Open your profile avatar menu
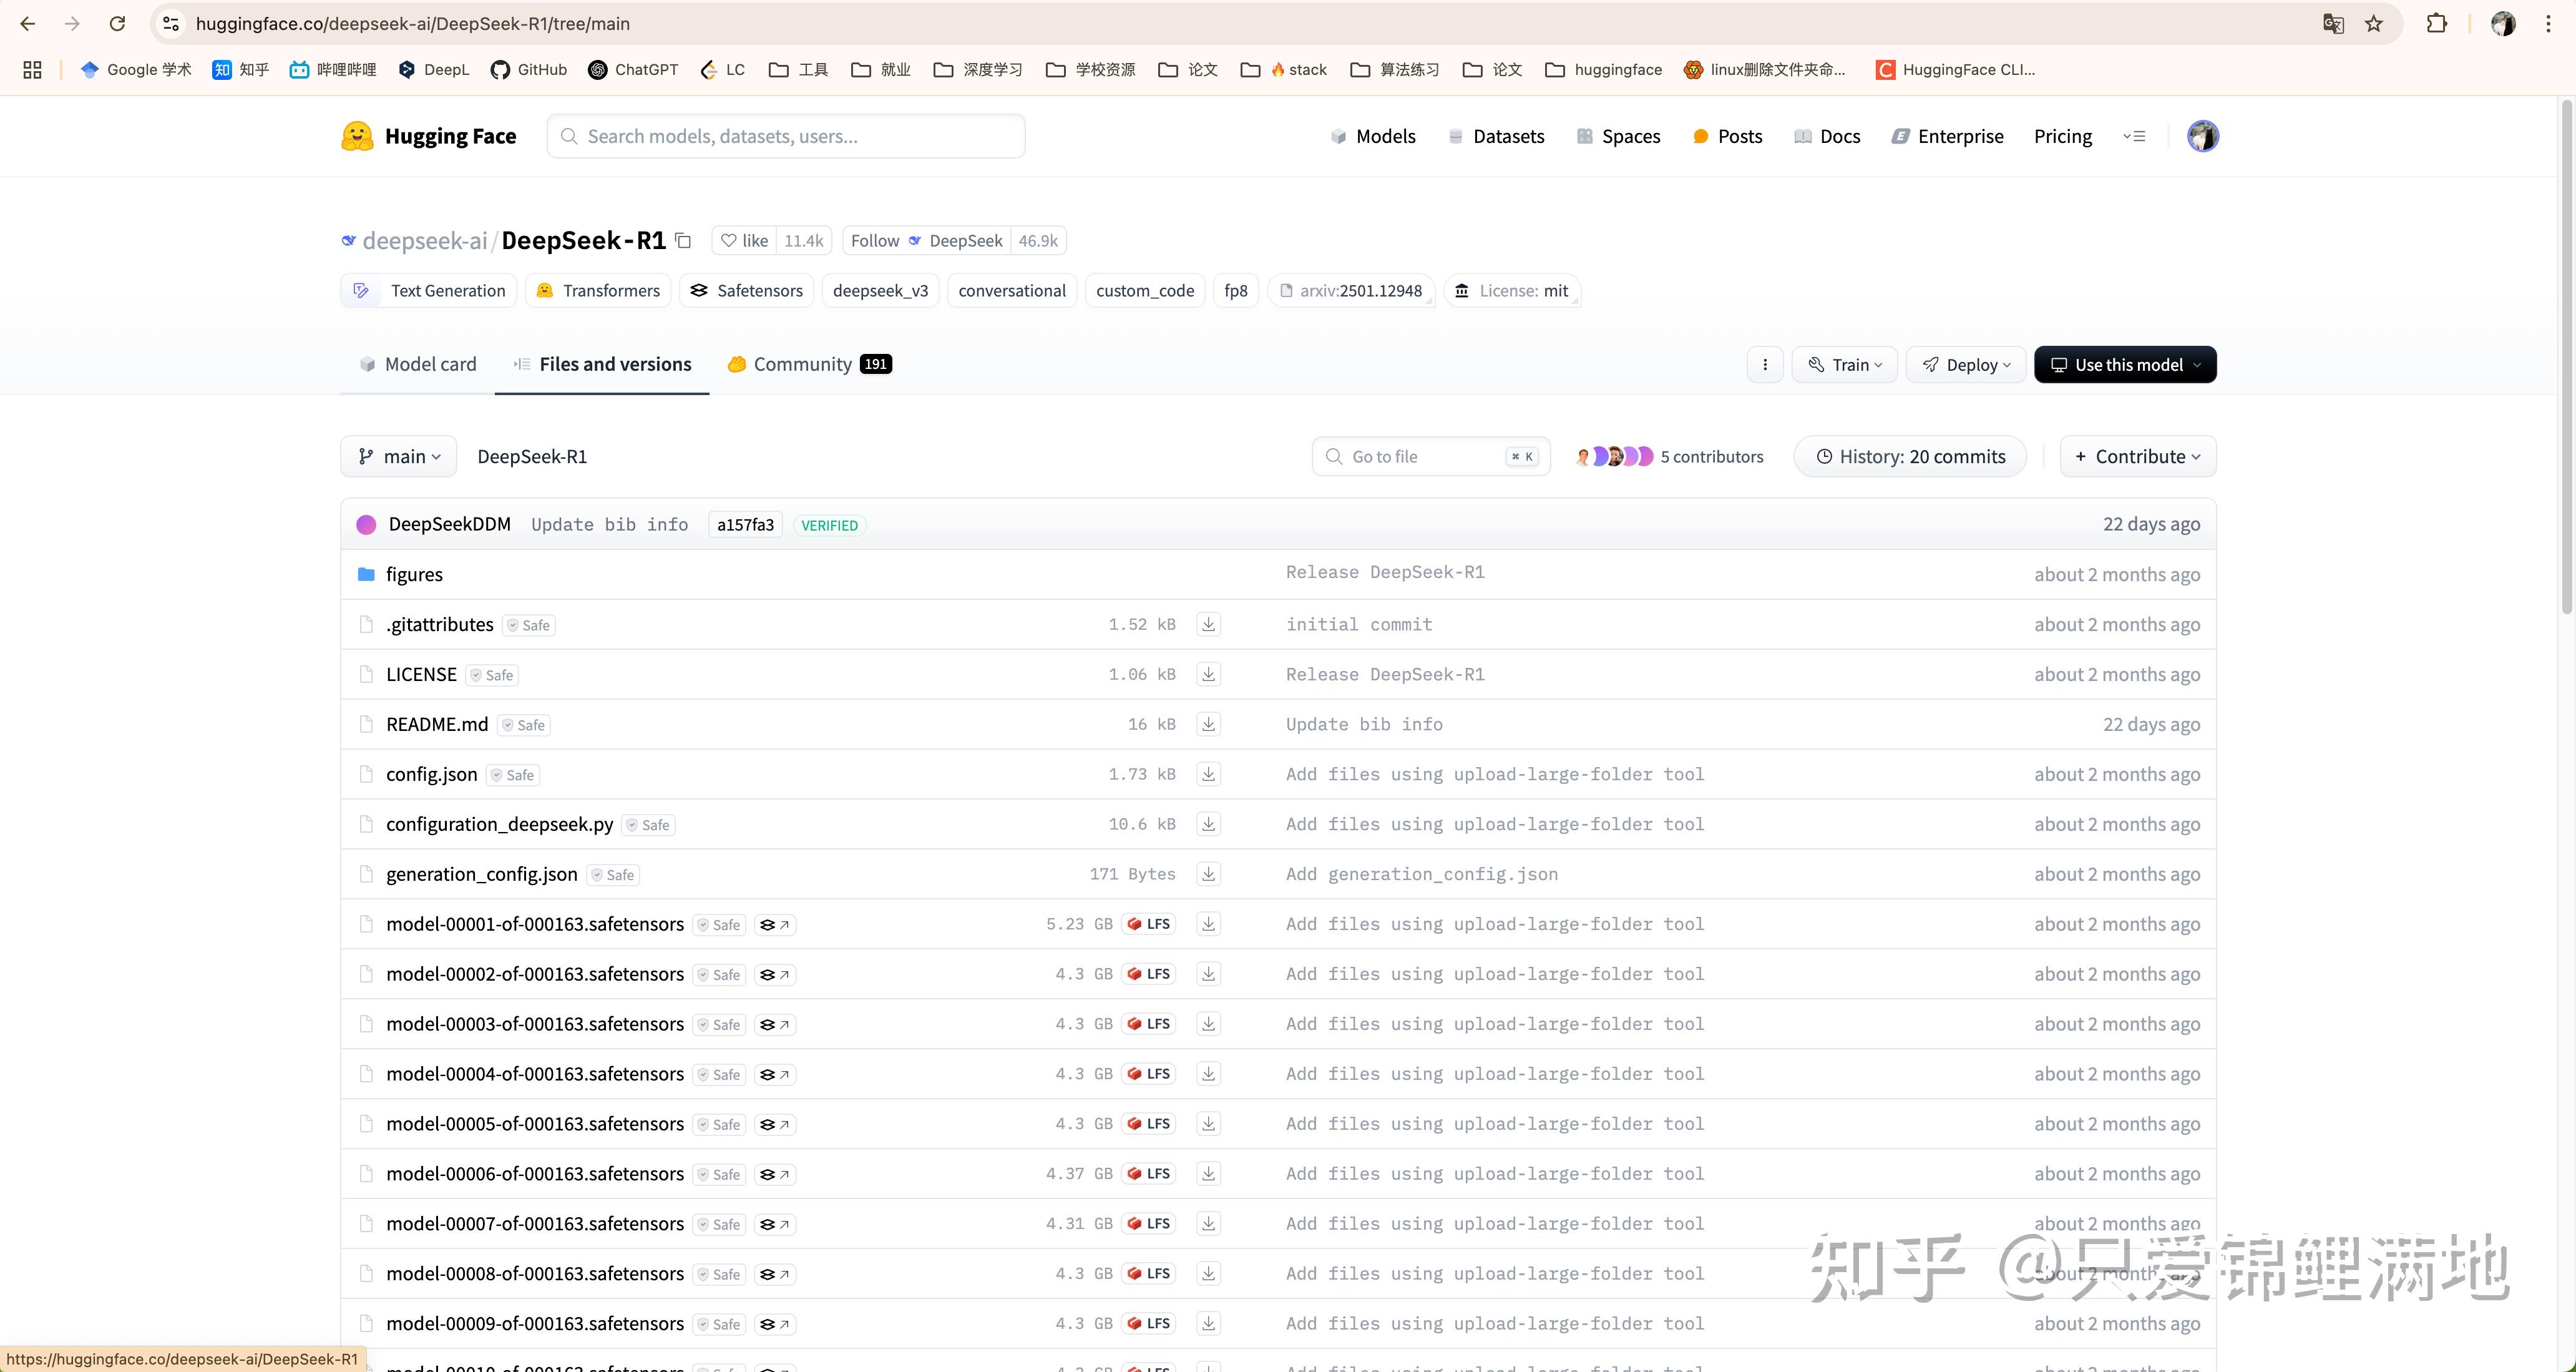The height and width of the screenshot is (1372, 2576). tap(2202, 136)
